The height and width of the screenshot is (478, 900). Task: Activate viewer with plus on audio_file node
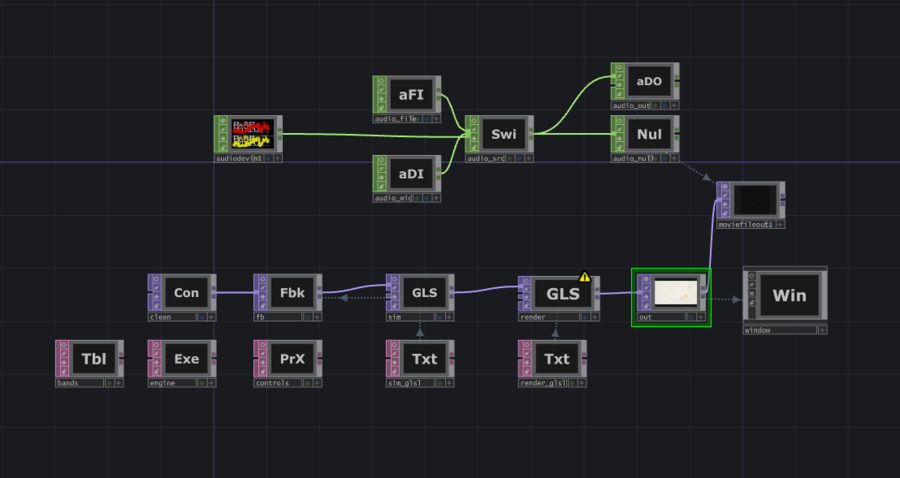(437, 118)
